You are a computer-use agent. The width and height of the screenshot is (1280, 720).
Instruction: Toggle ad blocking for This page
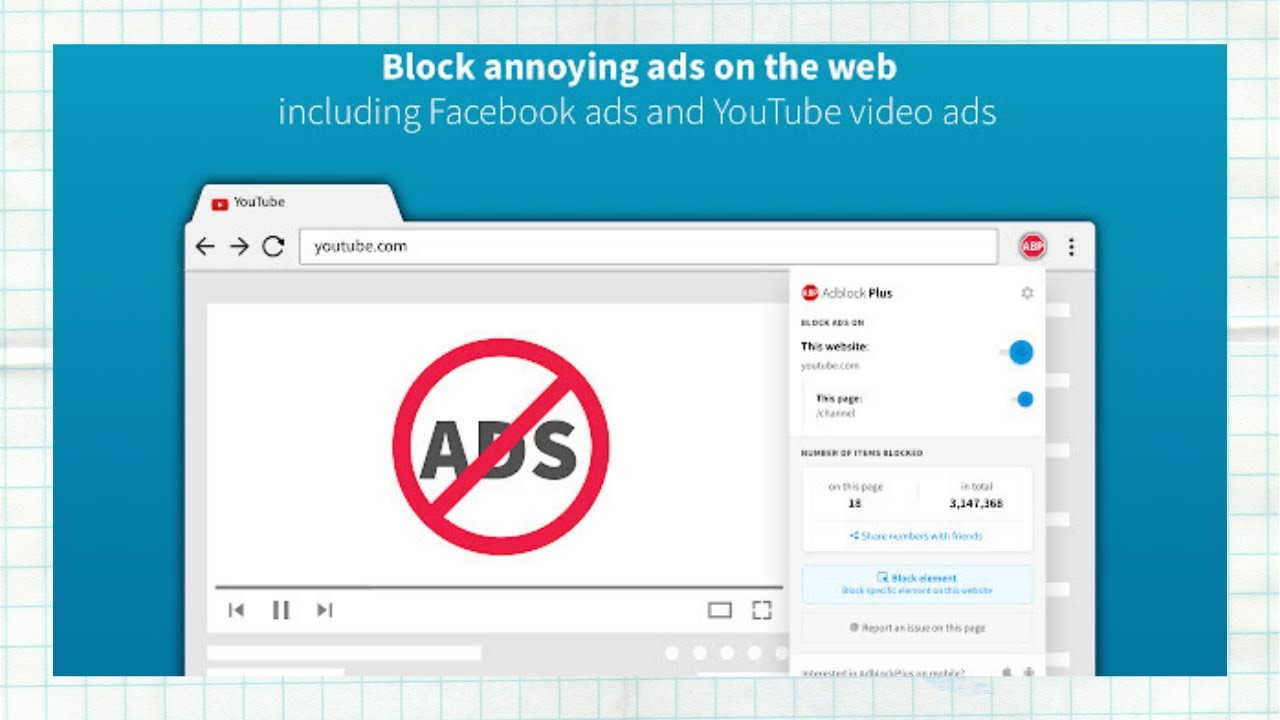[x=1021, y=399]
